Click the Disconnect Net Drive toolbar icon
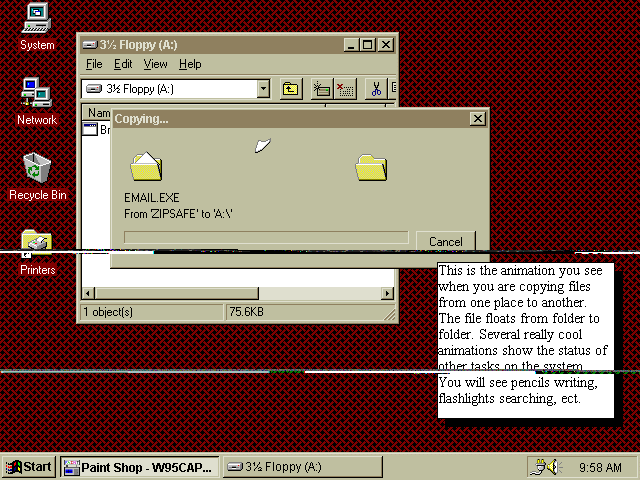 345,89
